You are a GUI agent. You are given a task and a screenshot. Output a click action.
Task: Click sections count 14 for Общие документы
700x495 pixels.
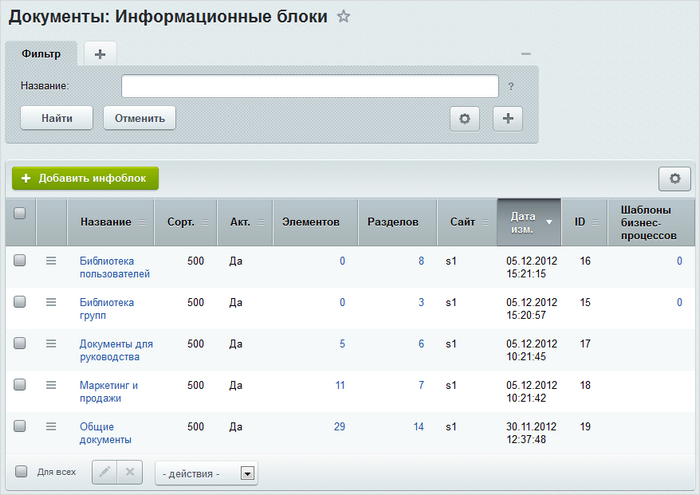point(419,427)
